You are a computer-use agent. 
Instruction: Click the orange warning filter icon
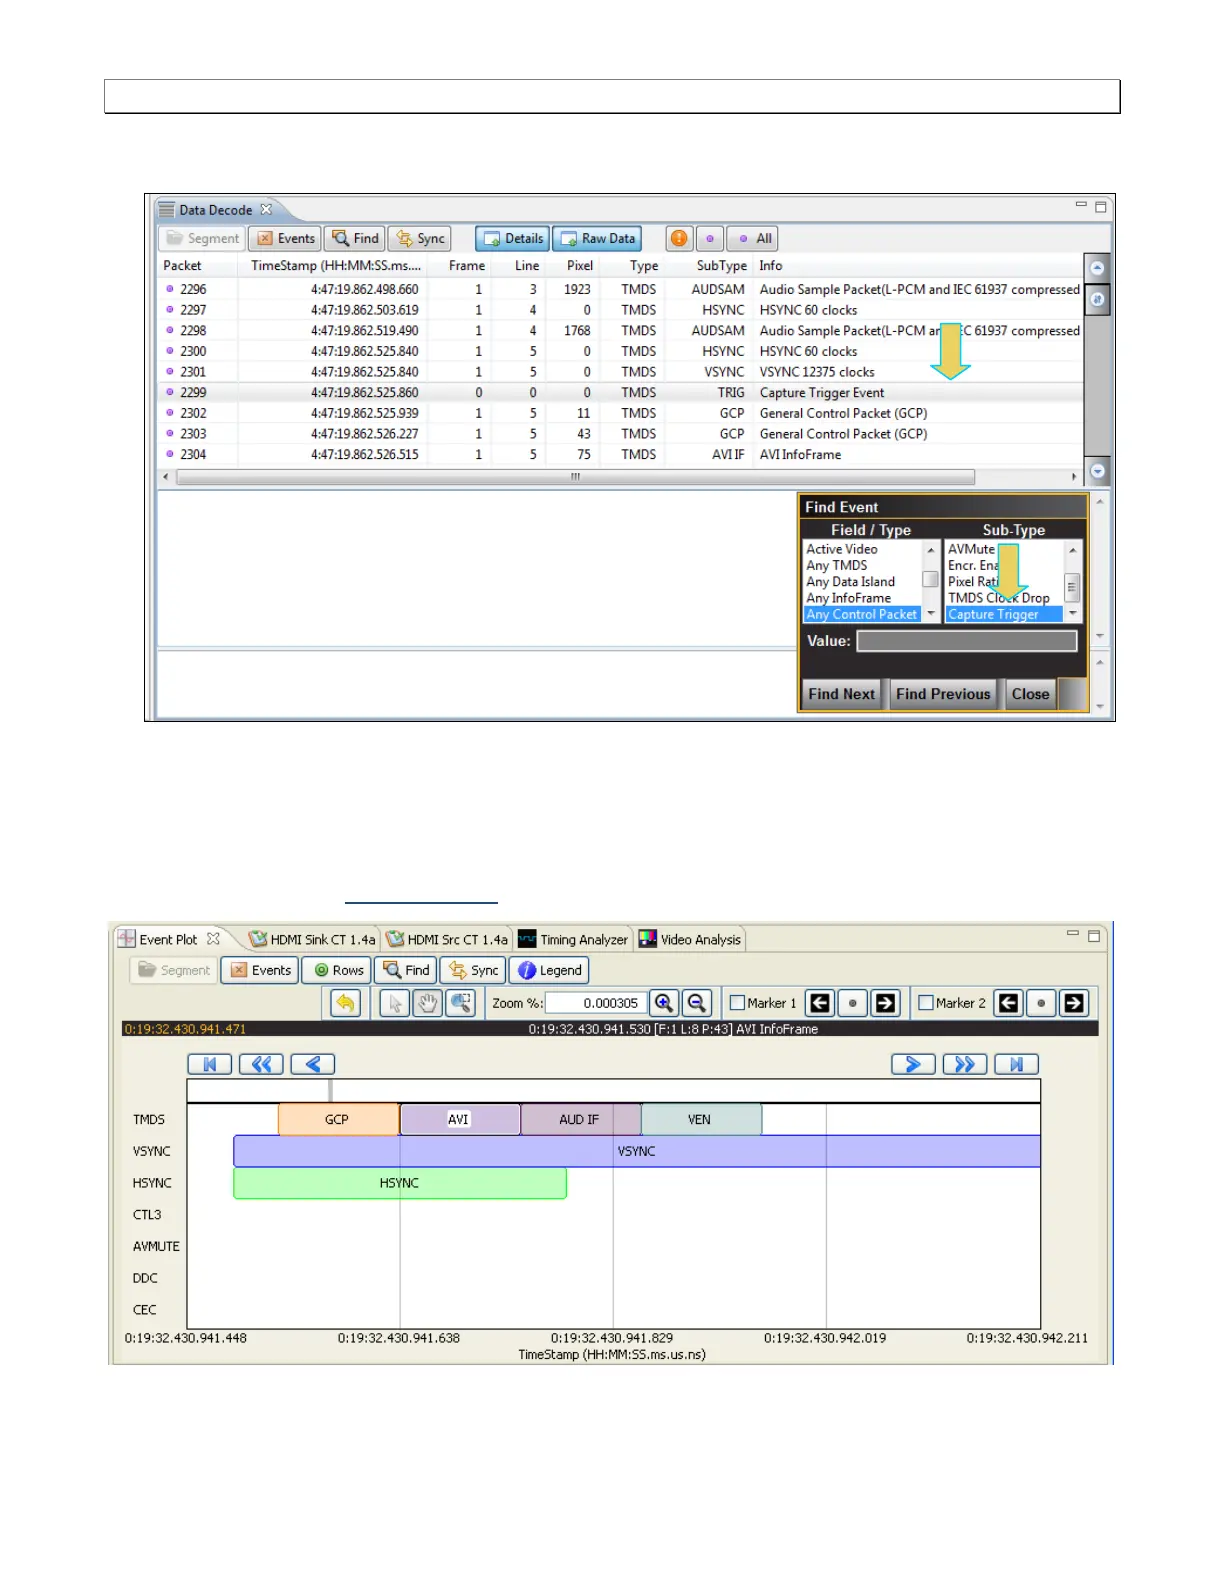click(680, 239)
